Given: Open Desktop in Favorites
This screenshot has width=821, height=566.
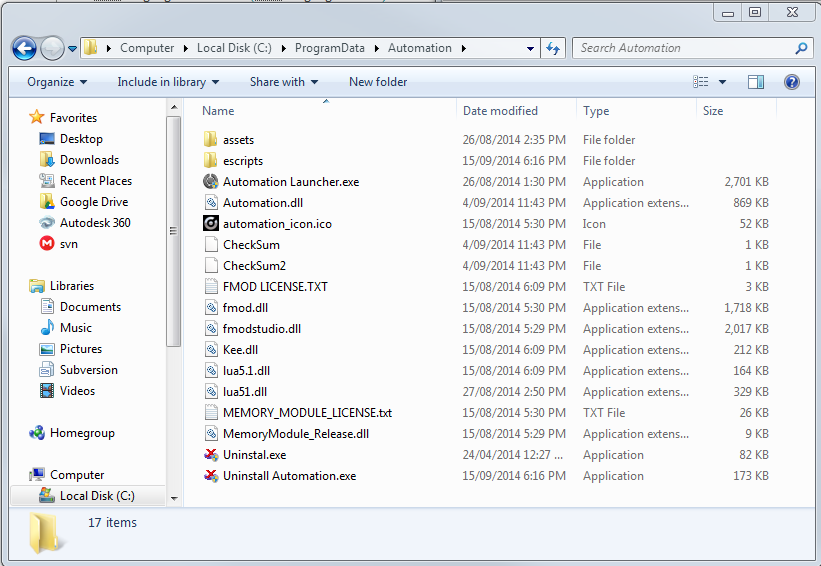Looking at the screenshot, I should point(81,139).
